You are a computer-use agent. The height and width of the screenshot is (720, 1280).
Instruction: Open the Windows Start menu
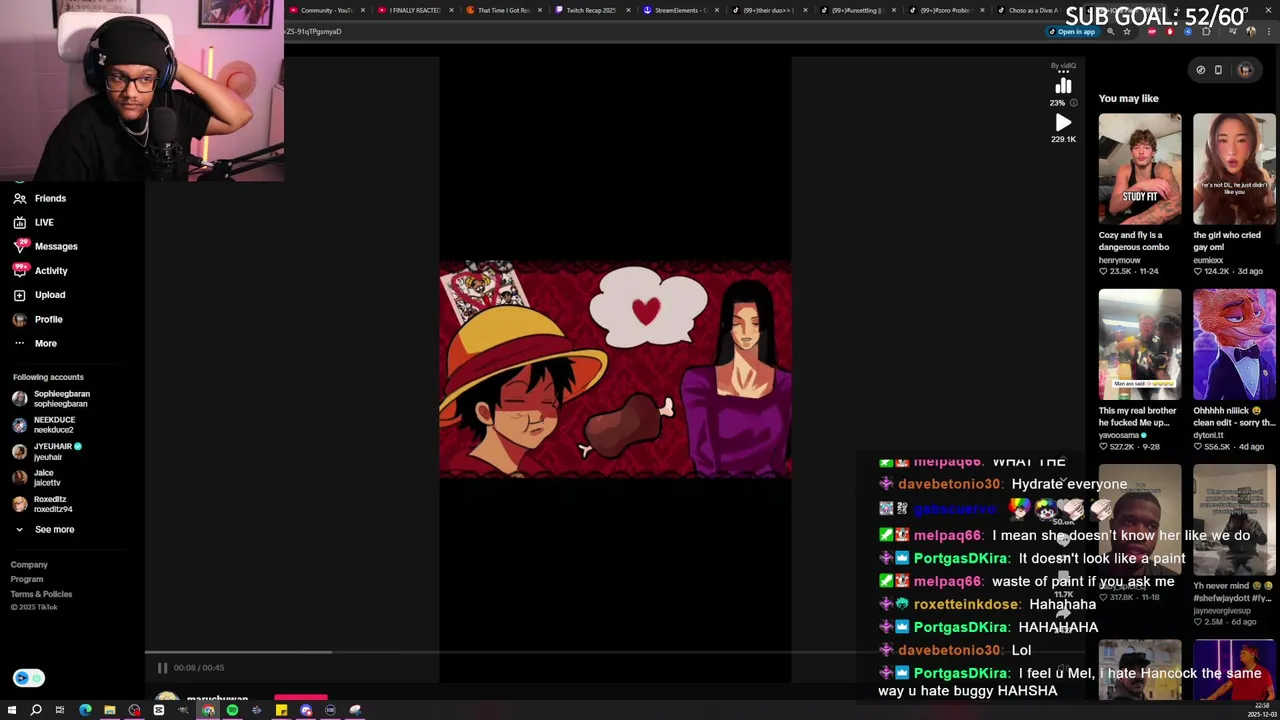coord(12,710)
